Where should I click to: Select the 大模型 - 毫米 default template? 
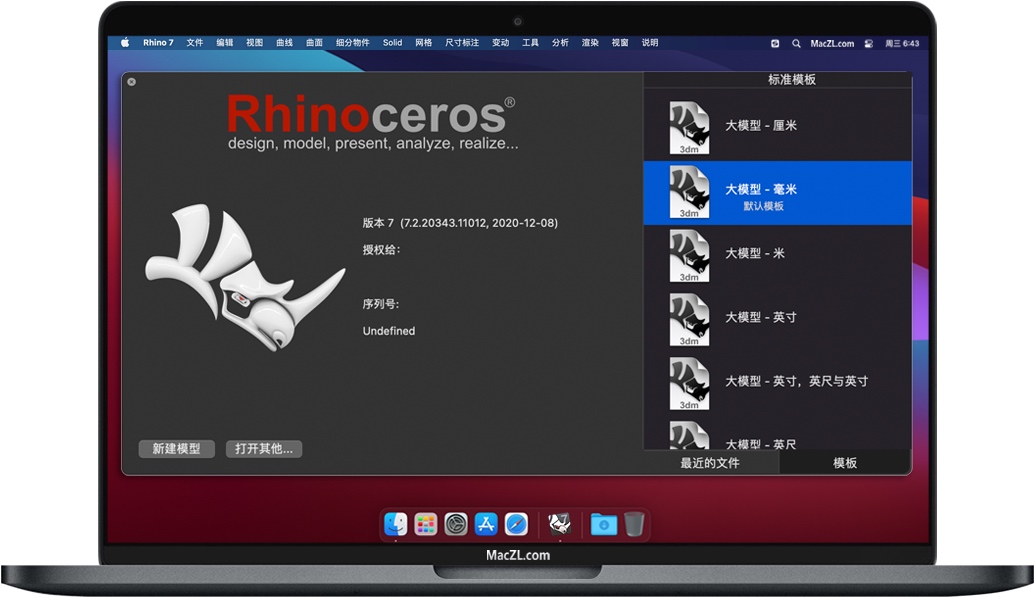point(777,193)
